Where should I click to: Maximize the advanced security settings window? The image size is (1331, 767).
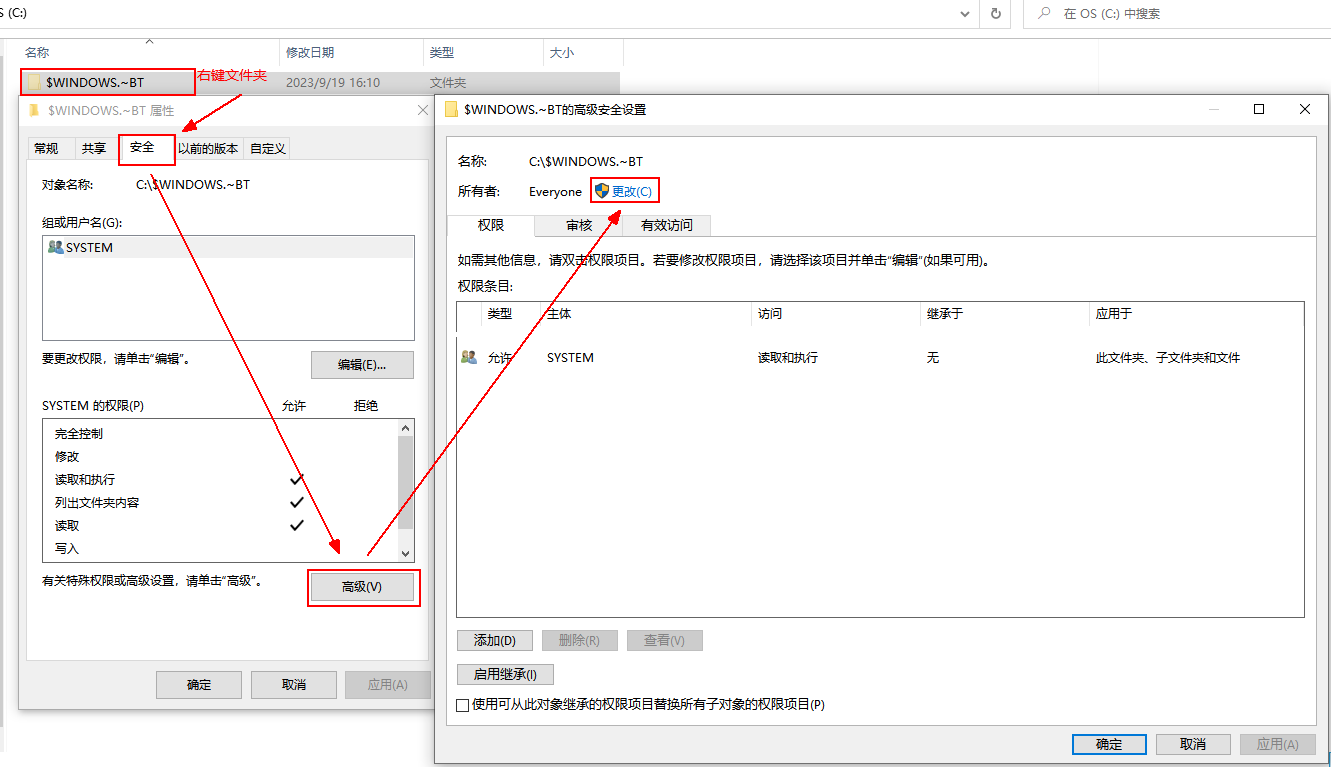click(1259, 109)
